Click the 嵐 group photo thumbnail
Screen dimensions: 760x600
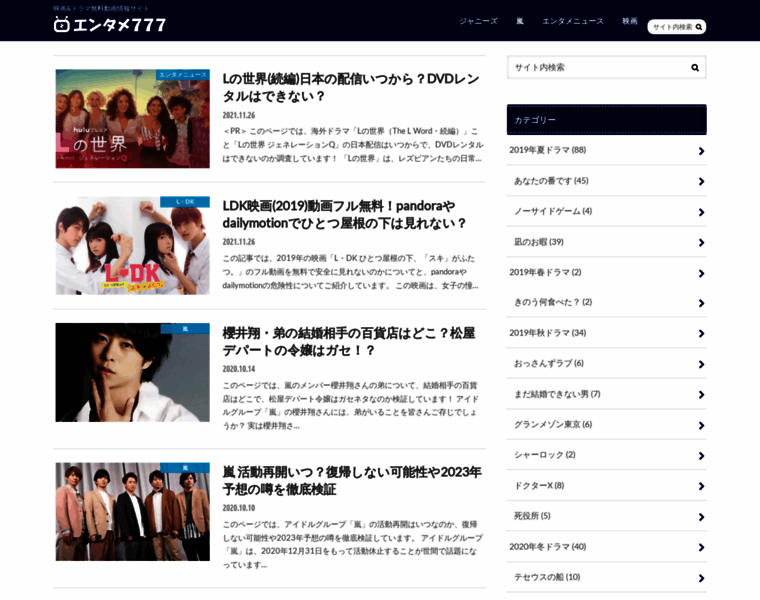(133, 511)
